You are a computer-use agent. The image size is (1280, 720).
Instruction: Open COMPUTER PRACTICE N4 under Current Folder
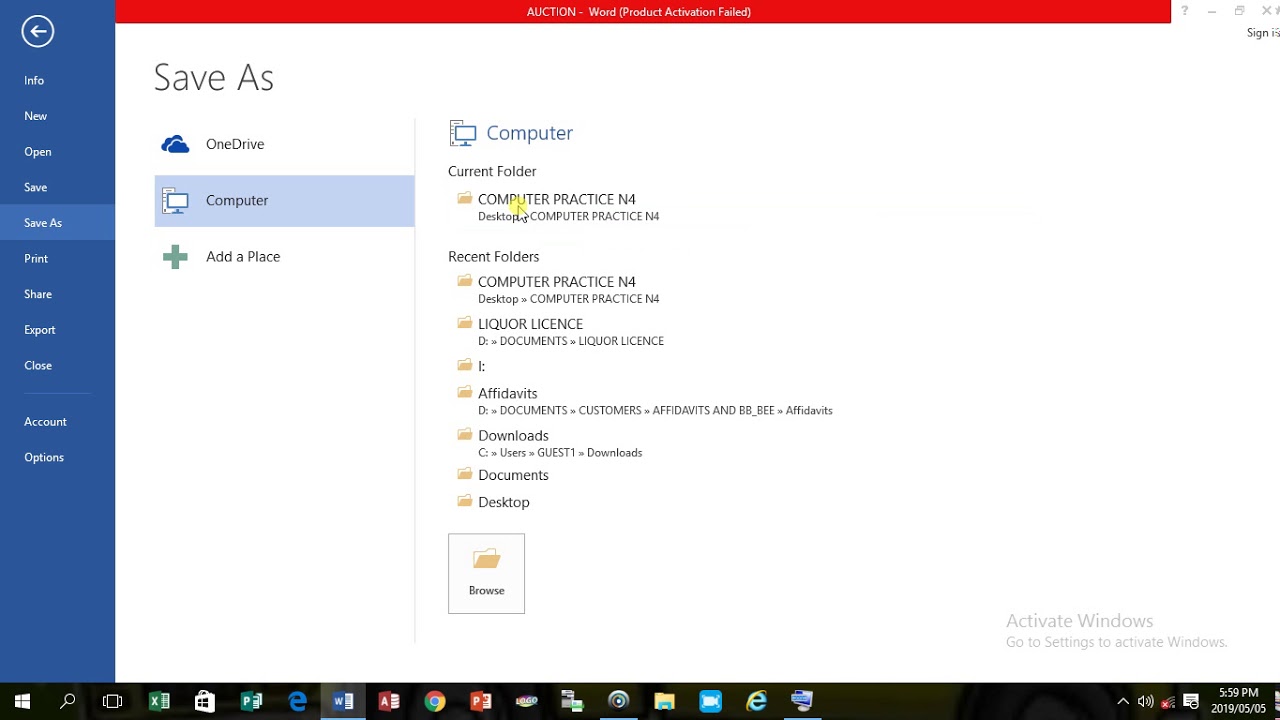click(558, 207)
